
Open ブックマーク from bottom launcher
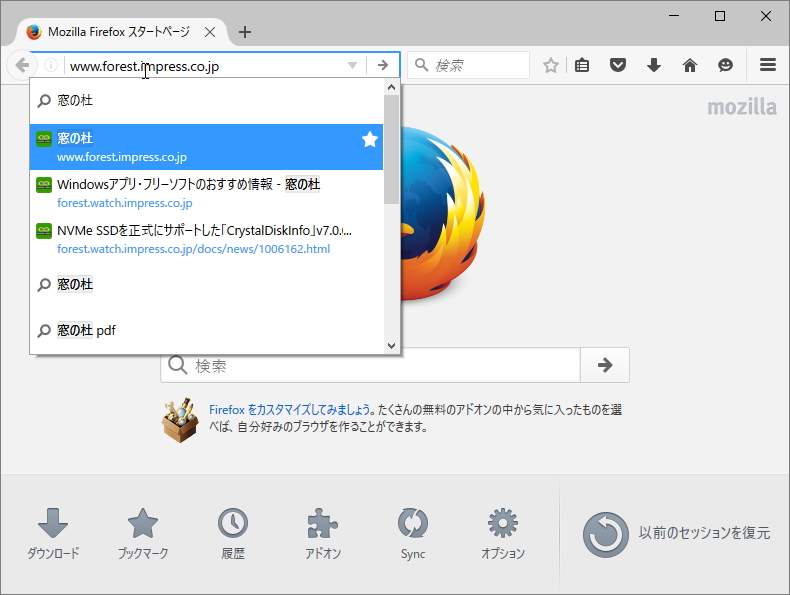(x=143, y=534)
